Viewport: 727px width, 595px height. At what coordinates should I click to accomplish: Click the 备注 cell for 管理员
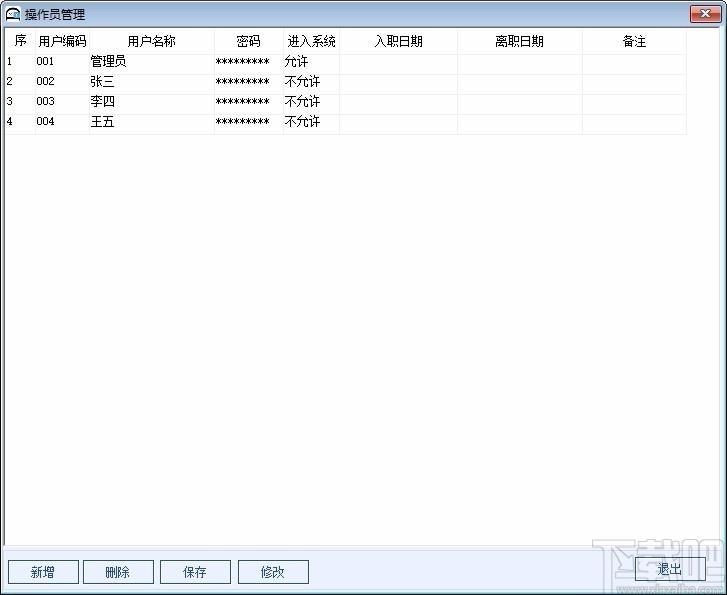[x=634, y=64]
